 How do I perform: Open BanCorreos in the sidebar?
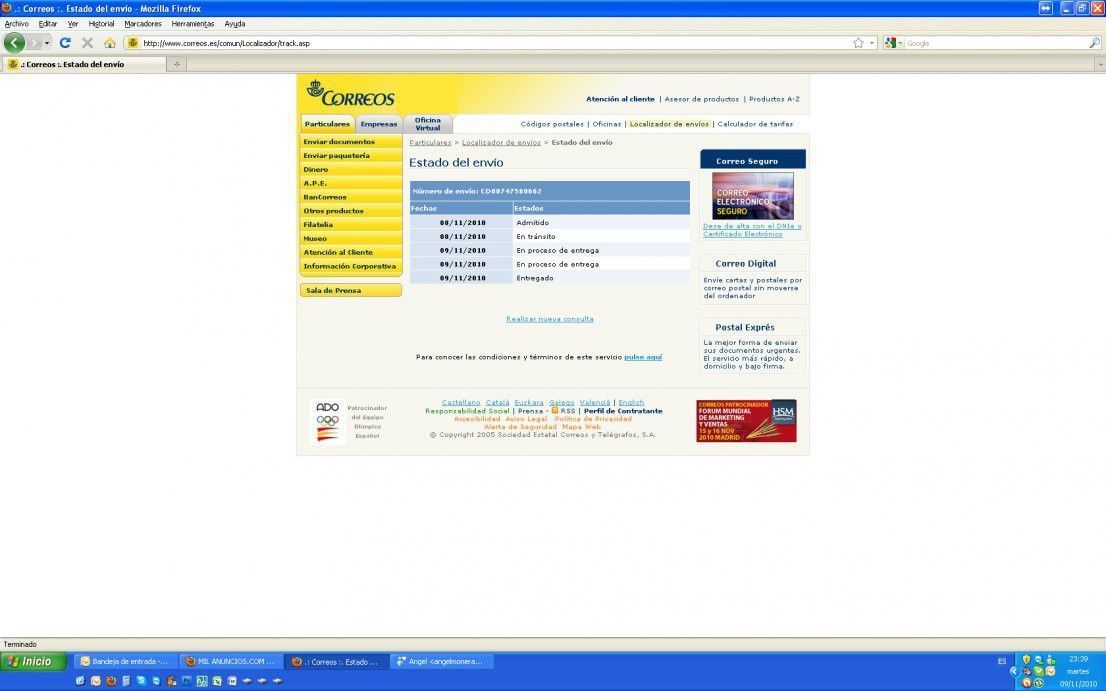(x=351, y=197)
